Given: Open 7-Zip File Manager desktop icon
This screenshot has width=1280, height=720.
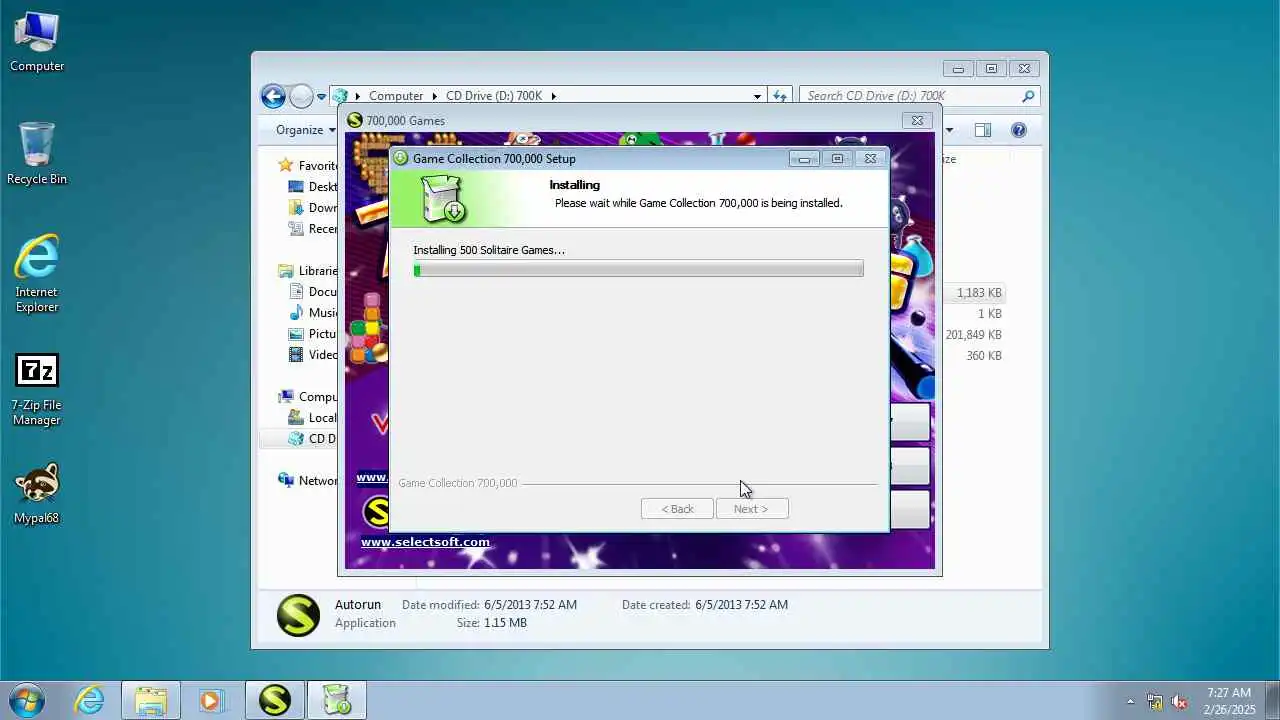Looking at the screenshot, I should pyautogui.click(x=37, y=390).
